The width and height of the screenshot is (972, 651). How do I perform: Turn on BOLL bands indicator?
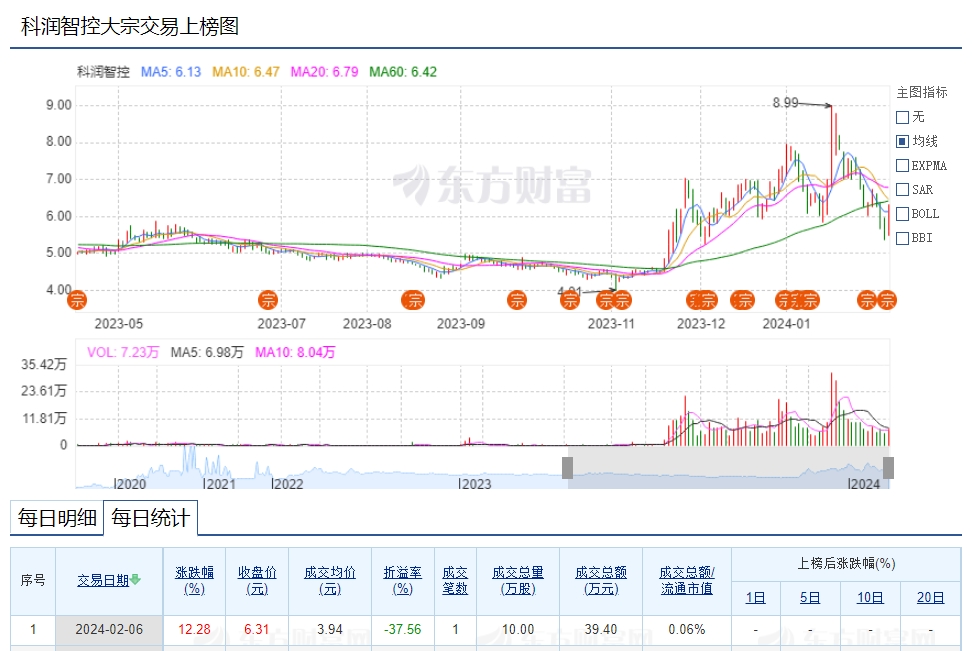[902, 213]
